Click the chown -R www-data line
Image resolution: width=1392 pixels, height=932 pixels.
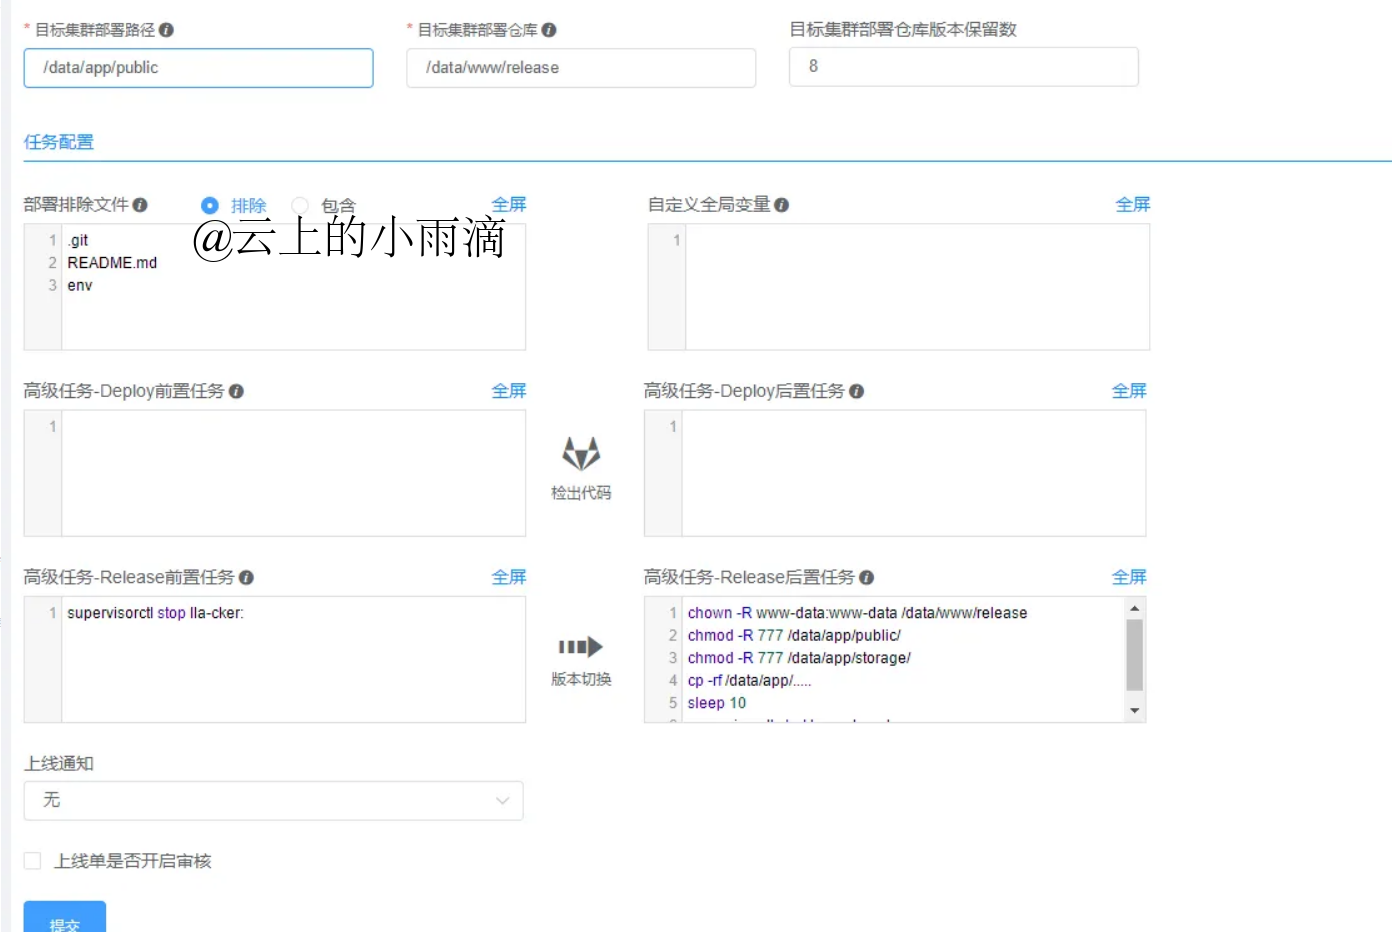coord(857,613)
